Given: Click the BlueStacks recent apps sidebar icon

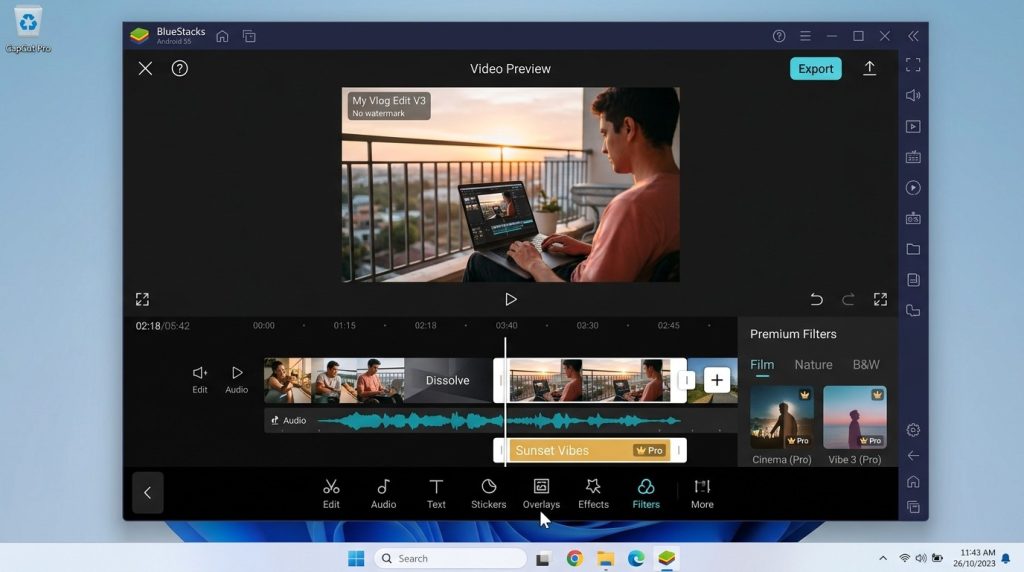Looking at the screenshot, I should [x=913, y=507].
